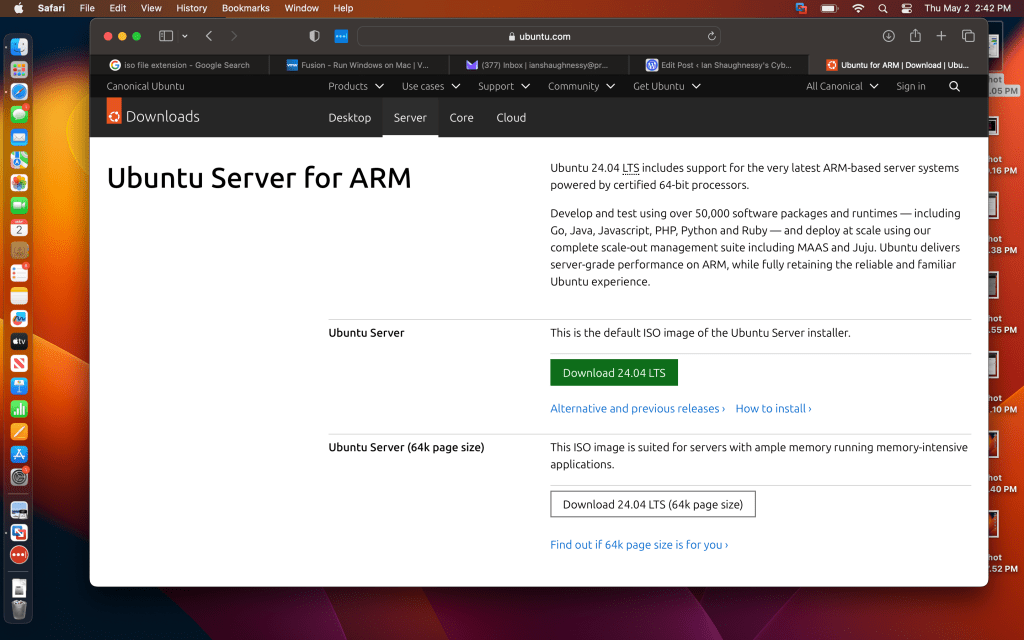Click the Share icon in Safari toolbar
Screen dimensions: 1024x640
(915, 36)
